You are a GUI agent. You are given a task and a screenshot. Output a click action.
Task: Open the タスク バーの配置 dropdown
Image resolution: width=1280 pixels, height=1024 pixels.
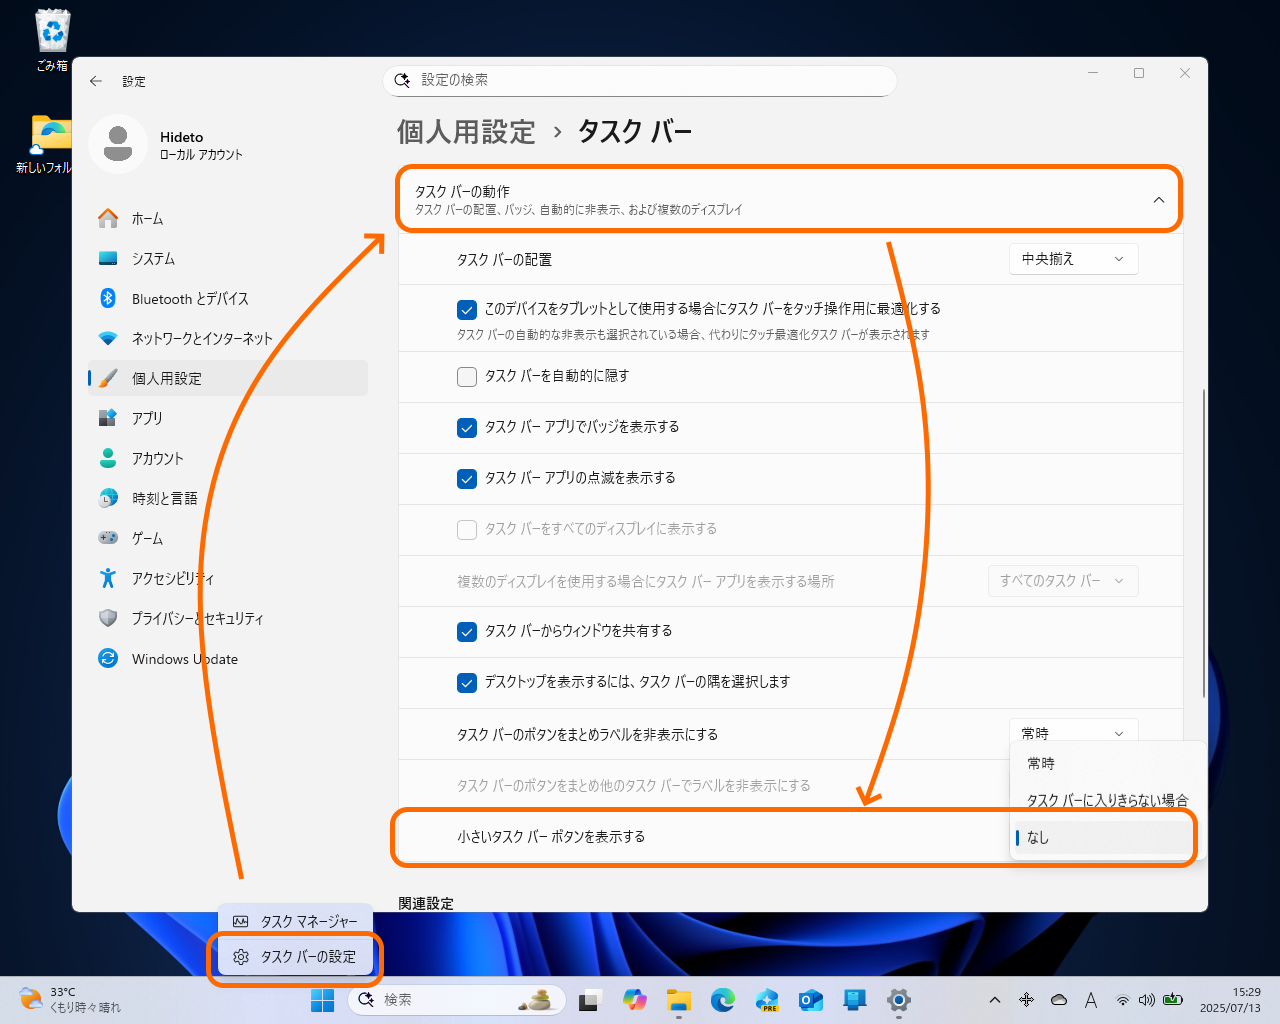tap(1073, 258)
